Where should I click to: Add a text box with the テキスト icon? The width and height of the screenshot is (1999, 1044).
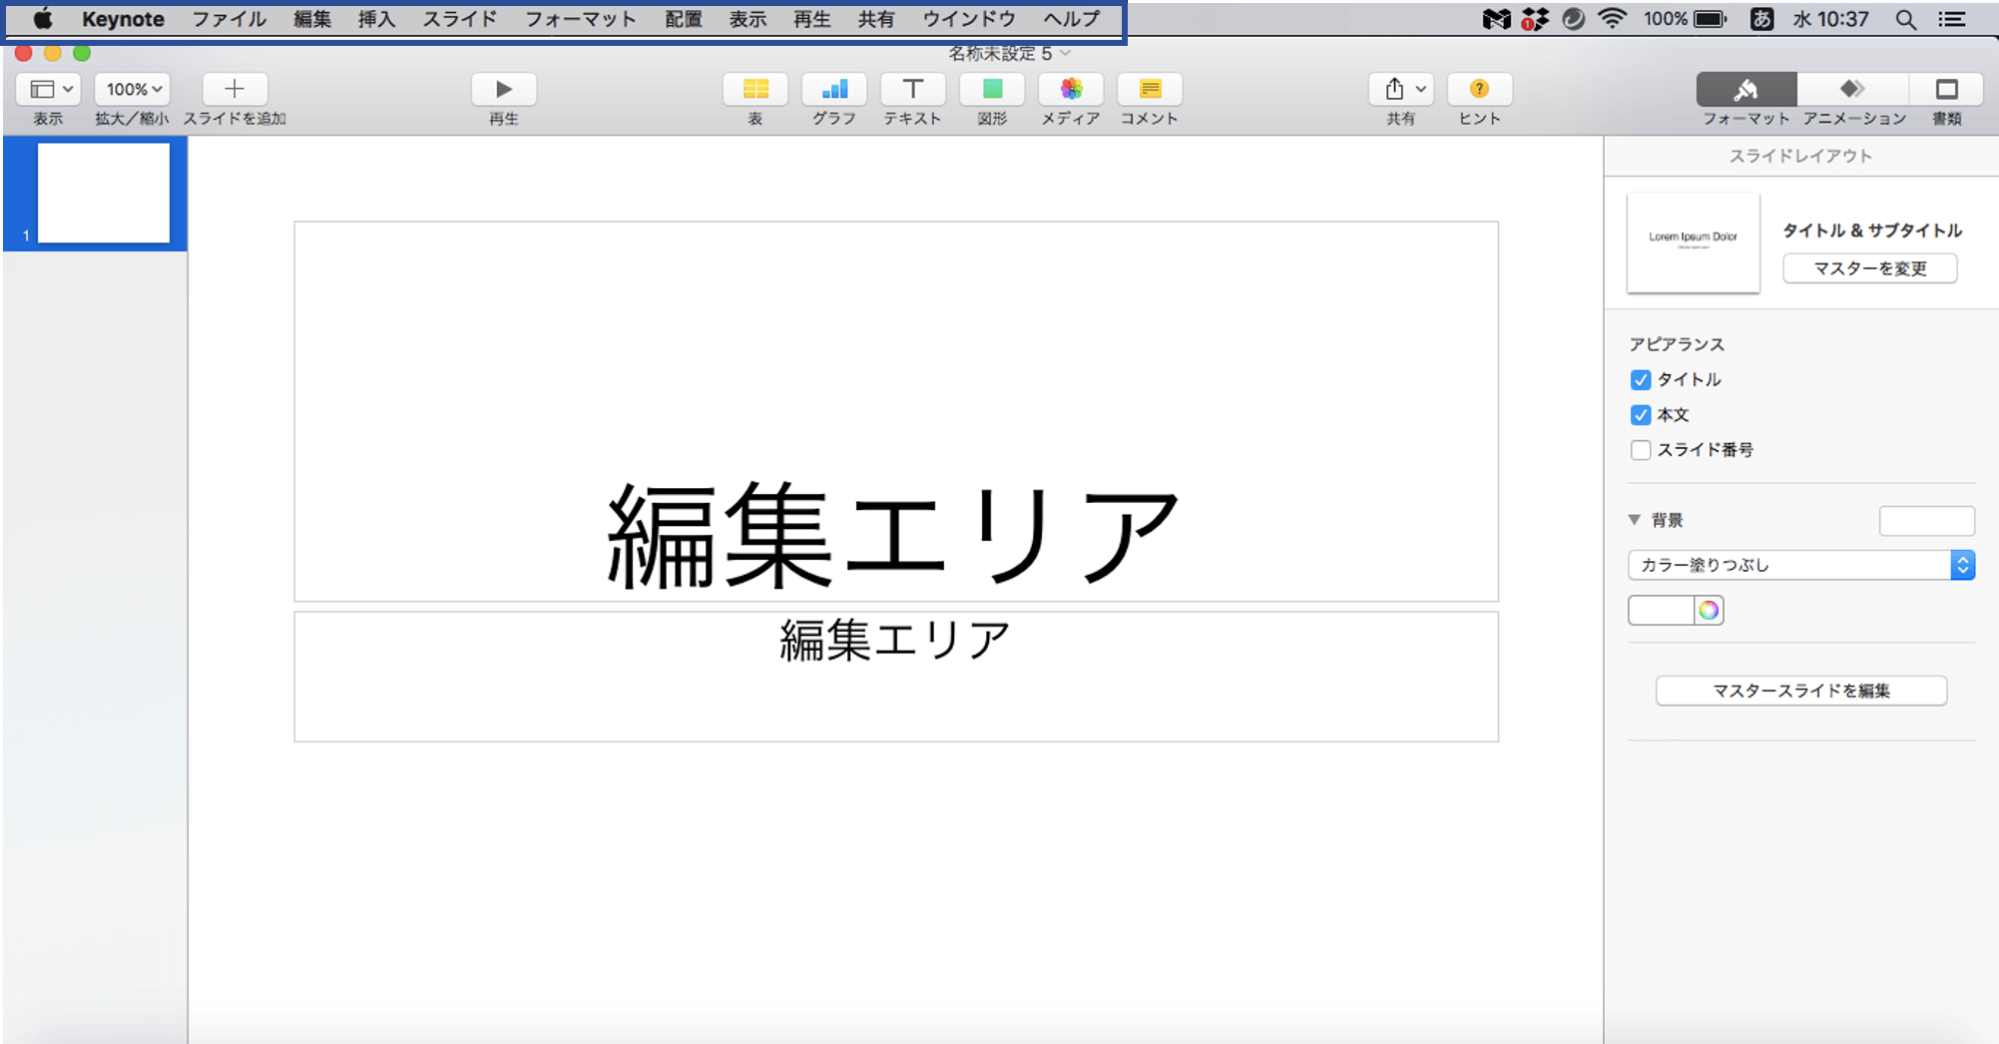pos(912,89)
